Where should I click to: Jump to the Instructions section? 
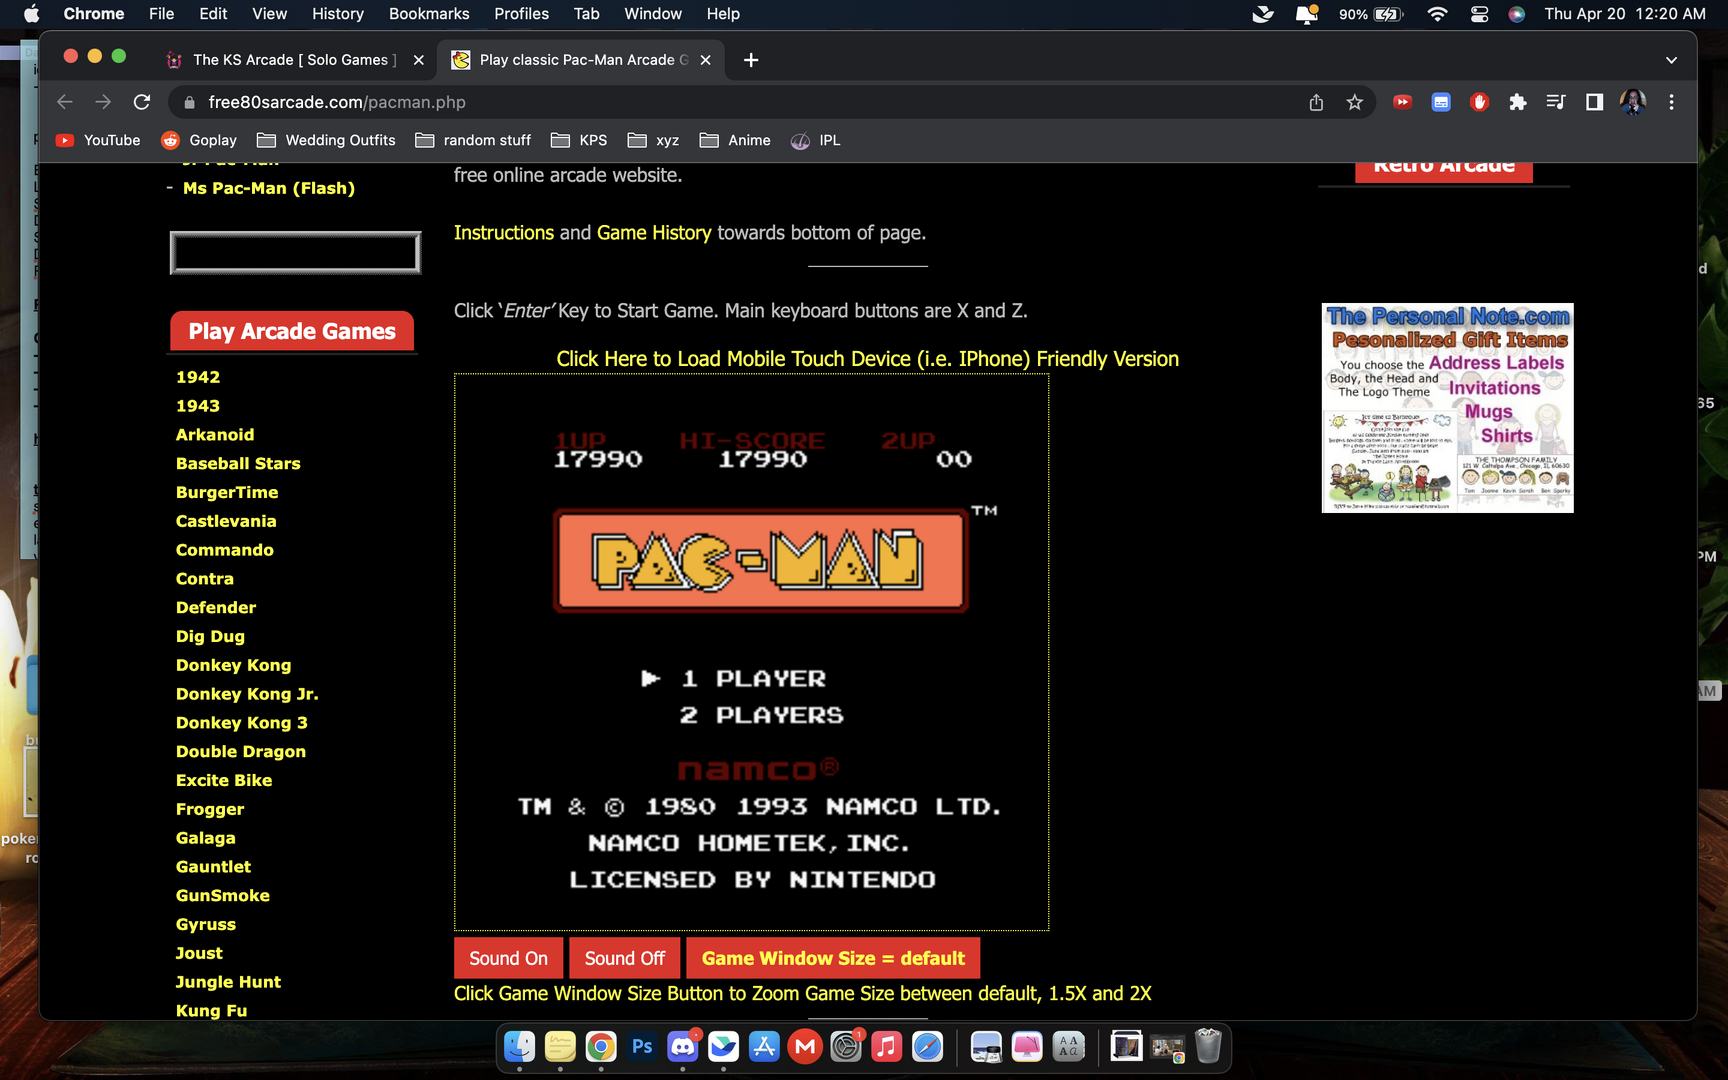tap(504, 233)
